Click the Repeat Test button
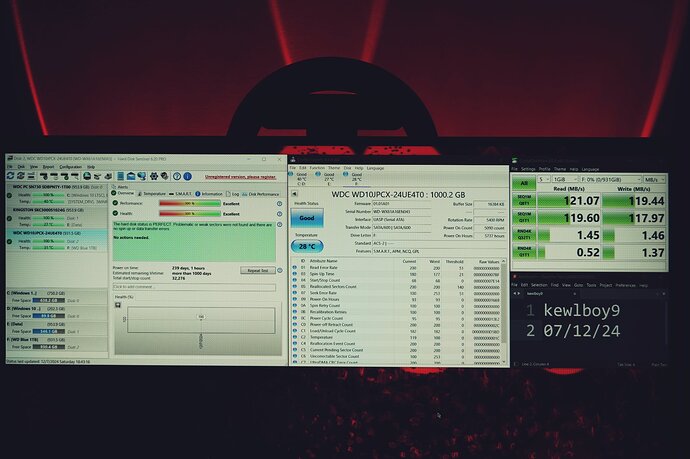 tap(257, 270)
